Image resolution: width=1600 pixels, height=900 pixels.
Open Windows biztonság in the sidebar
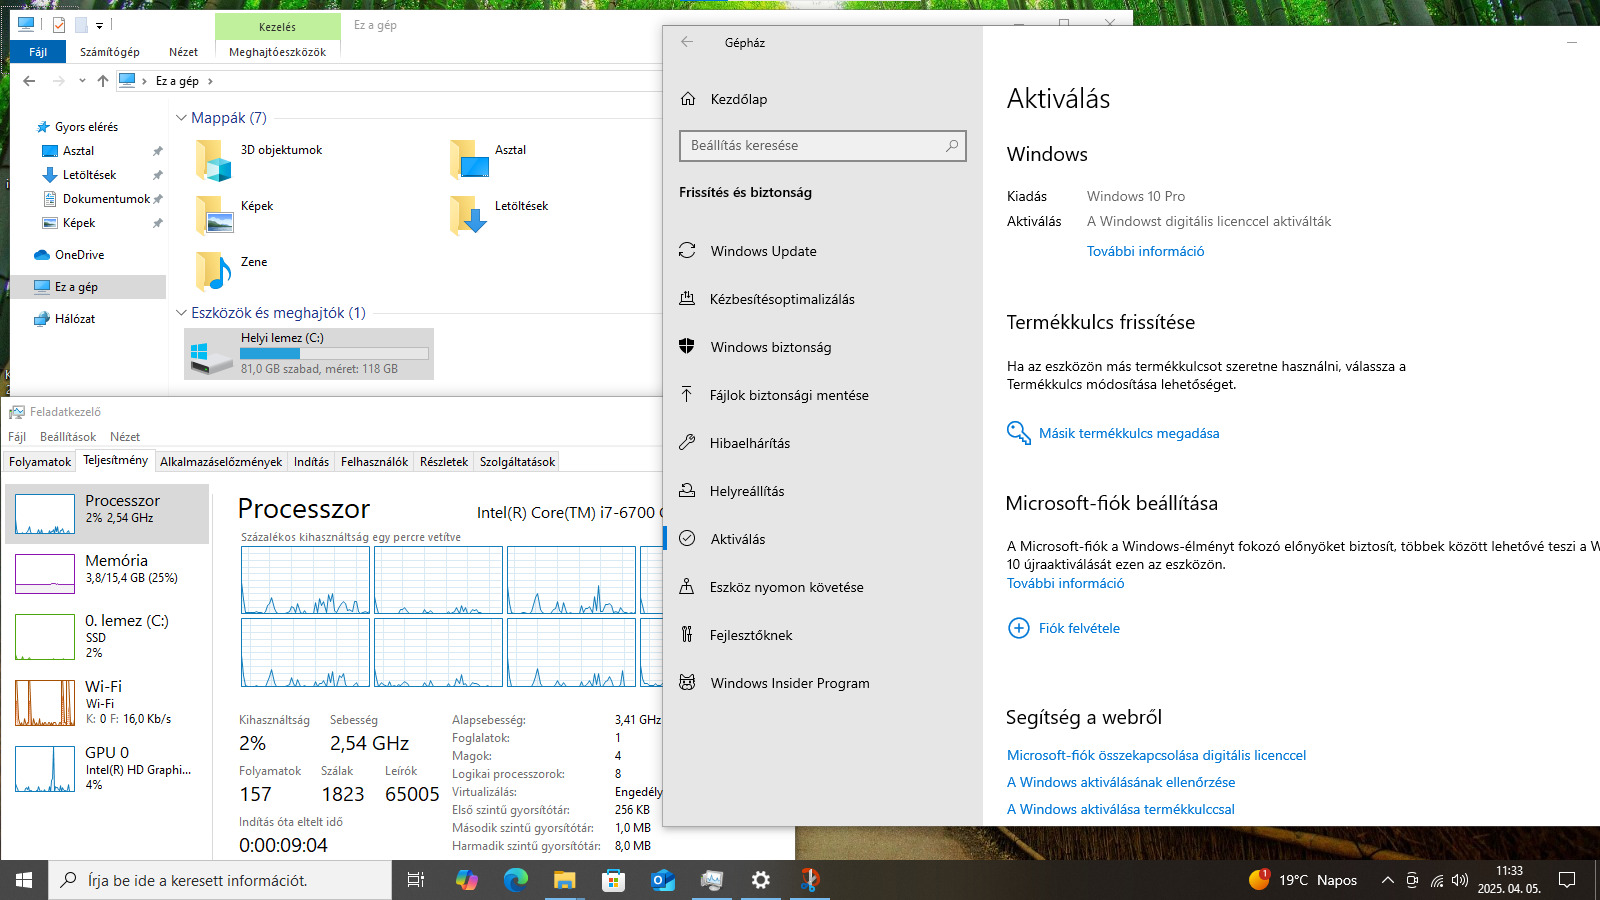click(x=822, y=347)
